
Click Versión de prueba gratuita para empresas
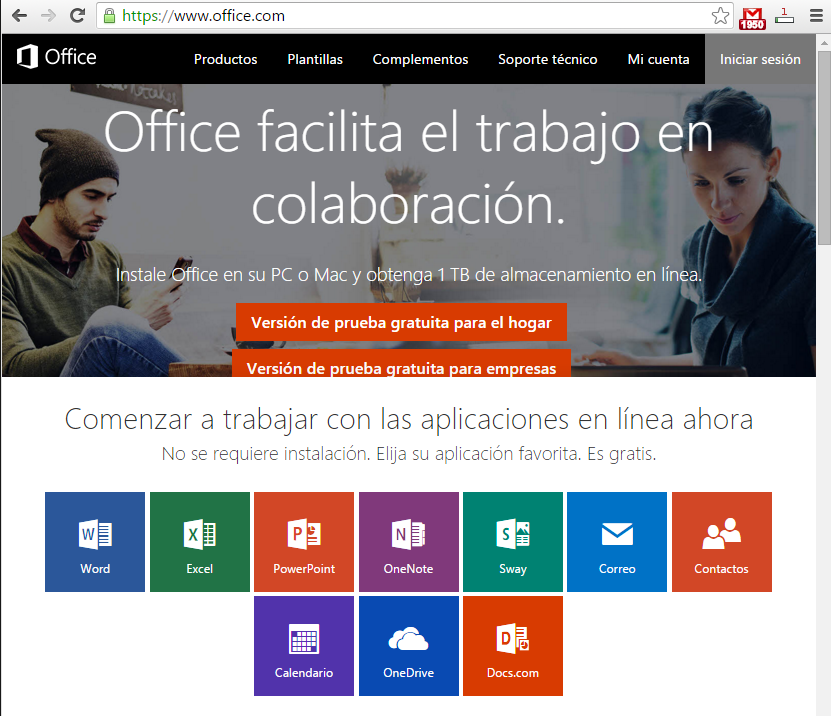[401, 364]
